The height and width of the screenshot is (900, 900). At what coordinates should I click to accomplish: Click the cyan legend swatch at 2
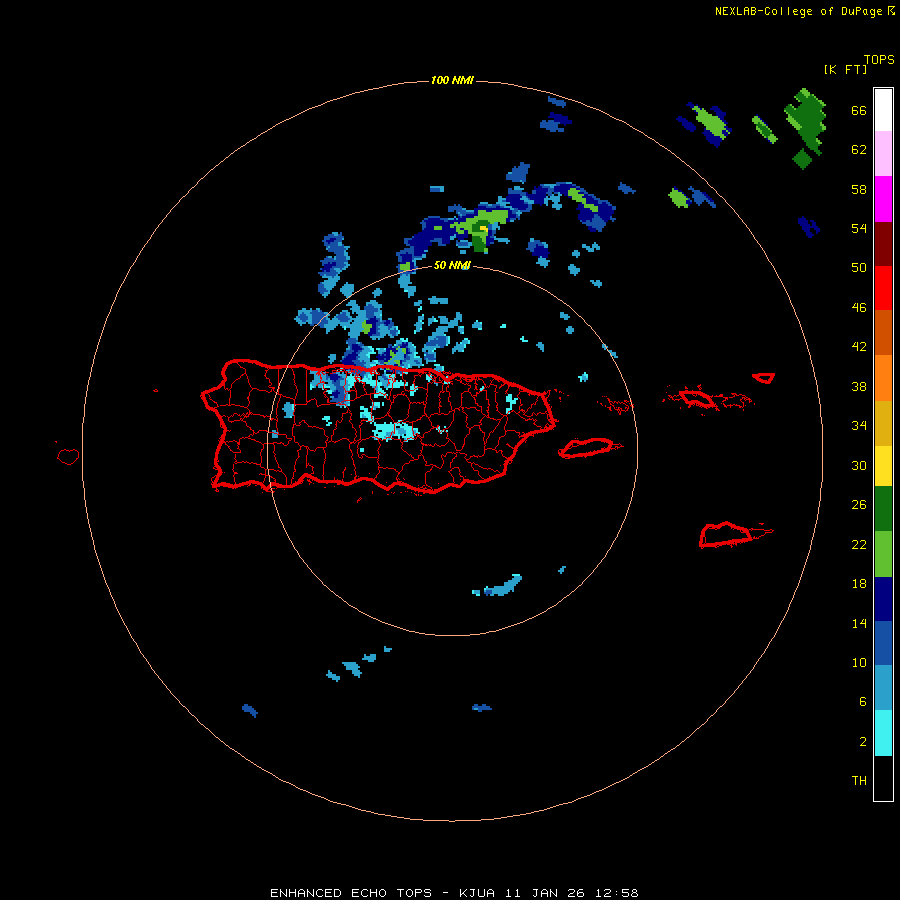point(883,733)
